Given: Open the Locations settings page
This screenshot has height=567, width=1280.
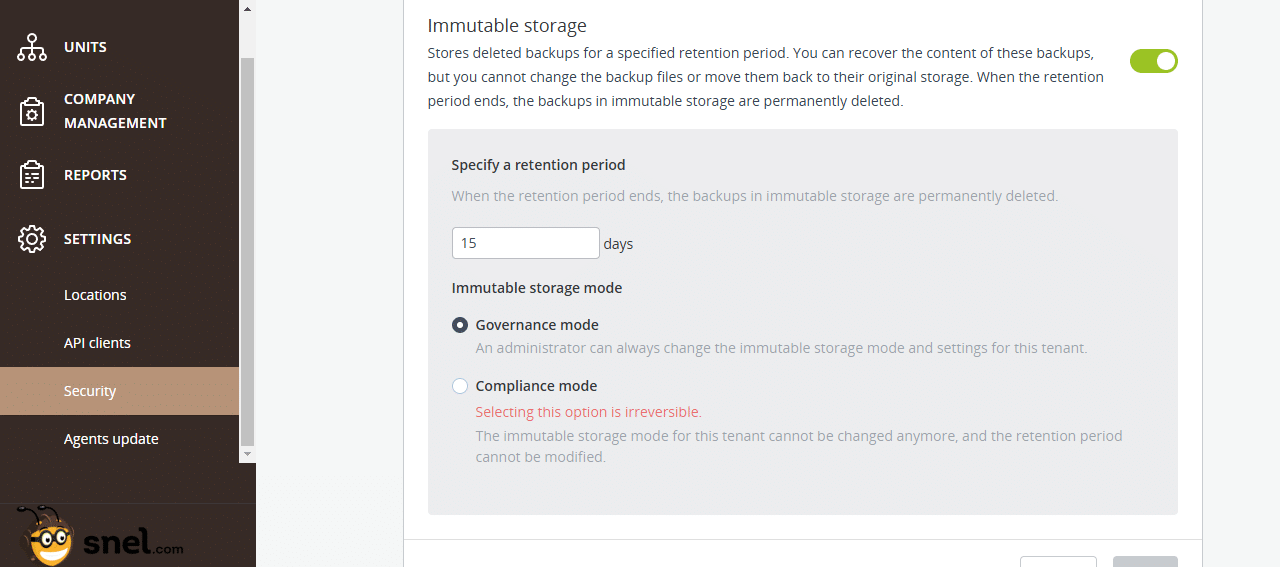Looking at the screenshot, I should [95, 295].
